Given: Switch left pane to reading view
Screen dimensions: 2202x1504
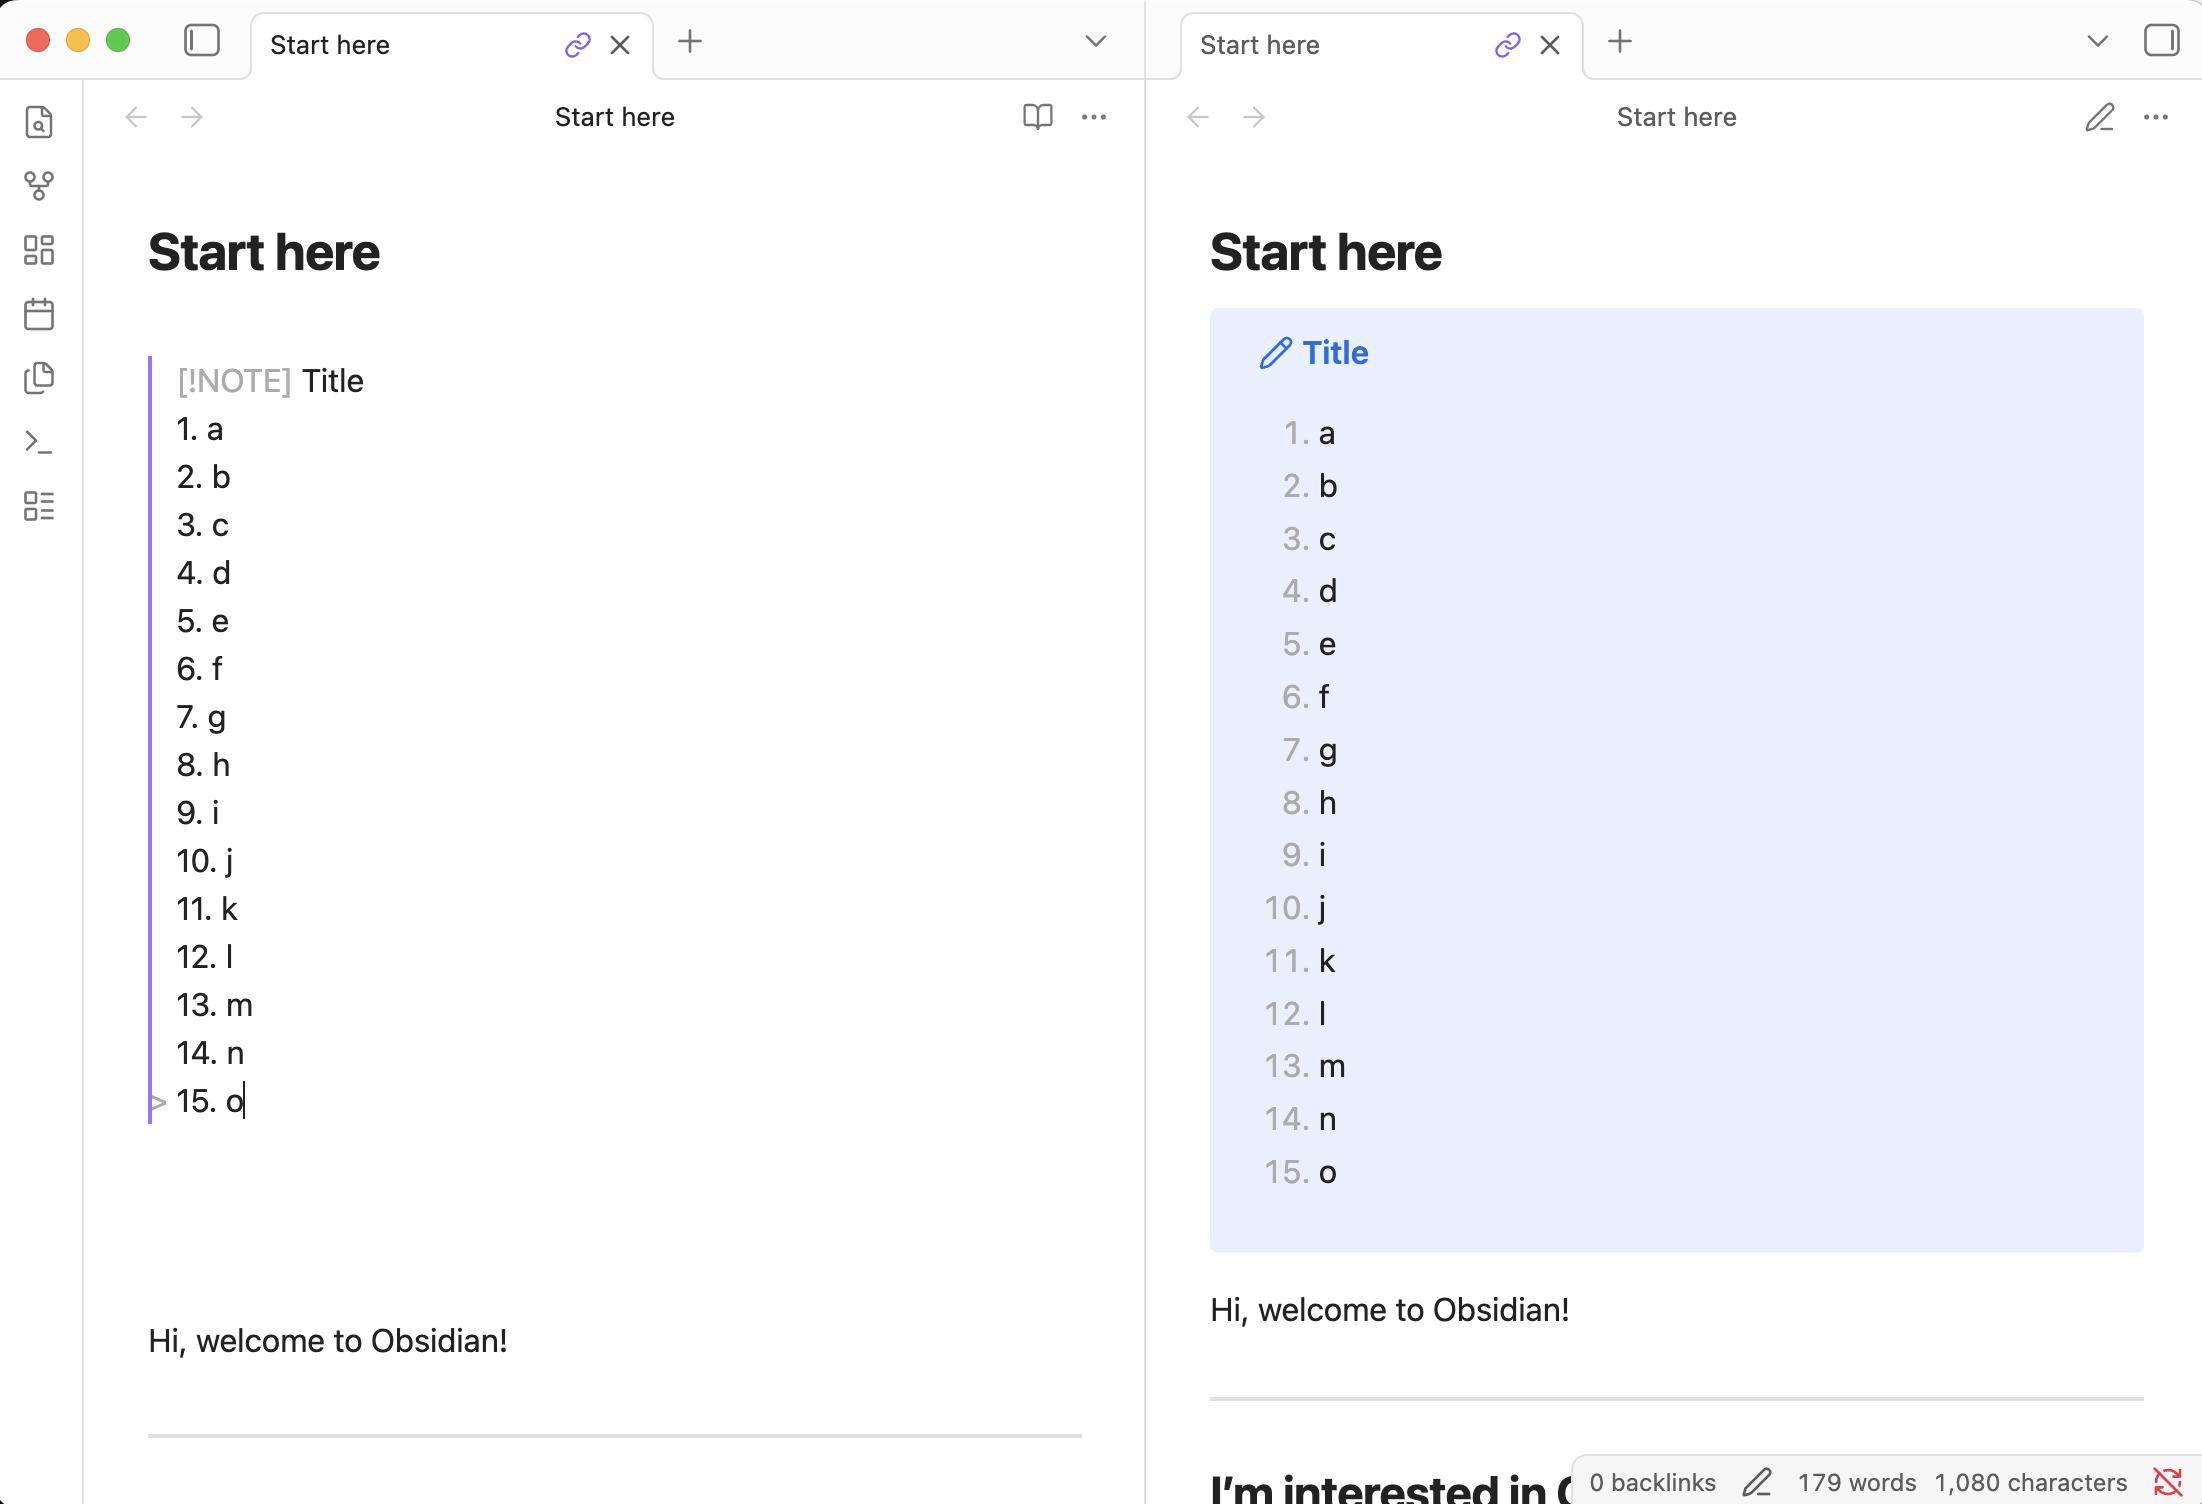Looking at the screenshot, I should tap(1037, 117).
